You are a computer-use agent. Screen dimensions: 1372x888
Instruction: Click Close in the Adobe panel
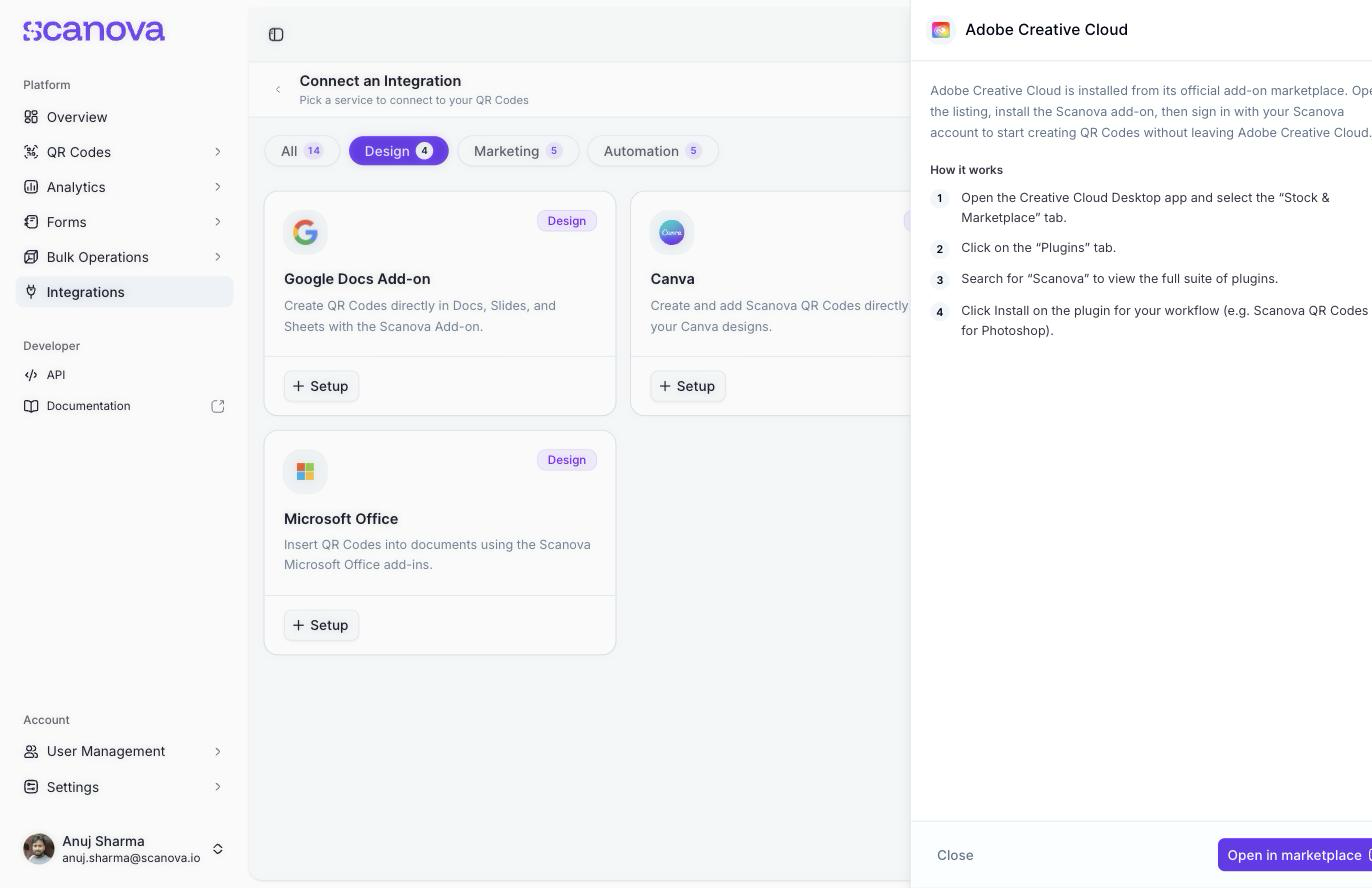click(955, 855)
